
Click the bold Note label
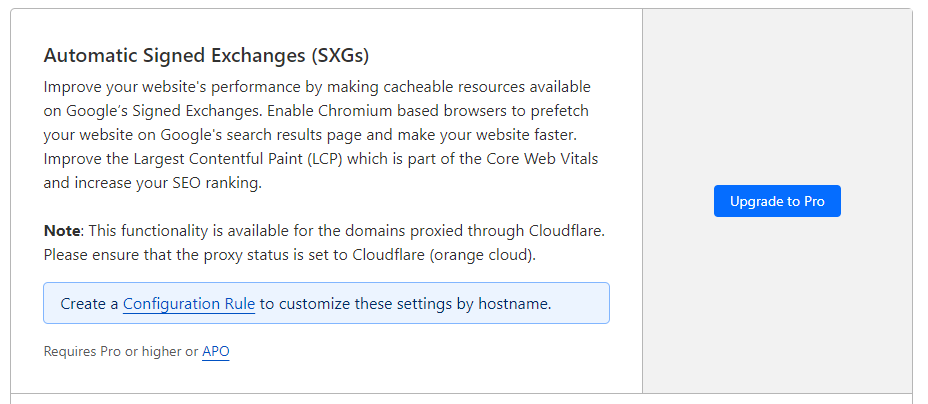pos(61,230)
